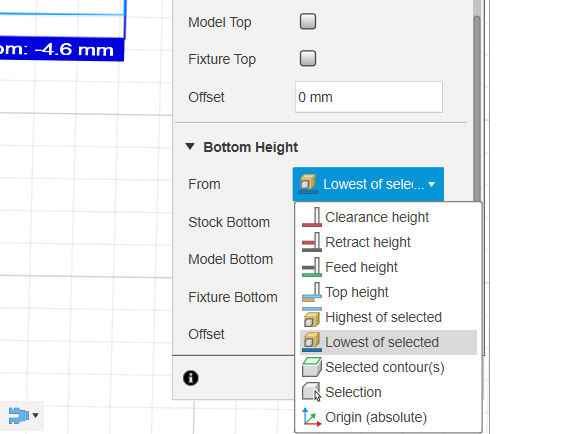Click the Top height icon
This screenshot has width=566, height=434.
(x=312, y=292)
